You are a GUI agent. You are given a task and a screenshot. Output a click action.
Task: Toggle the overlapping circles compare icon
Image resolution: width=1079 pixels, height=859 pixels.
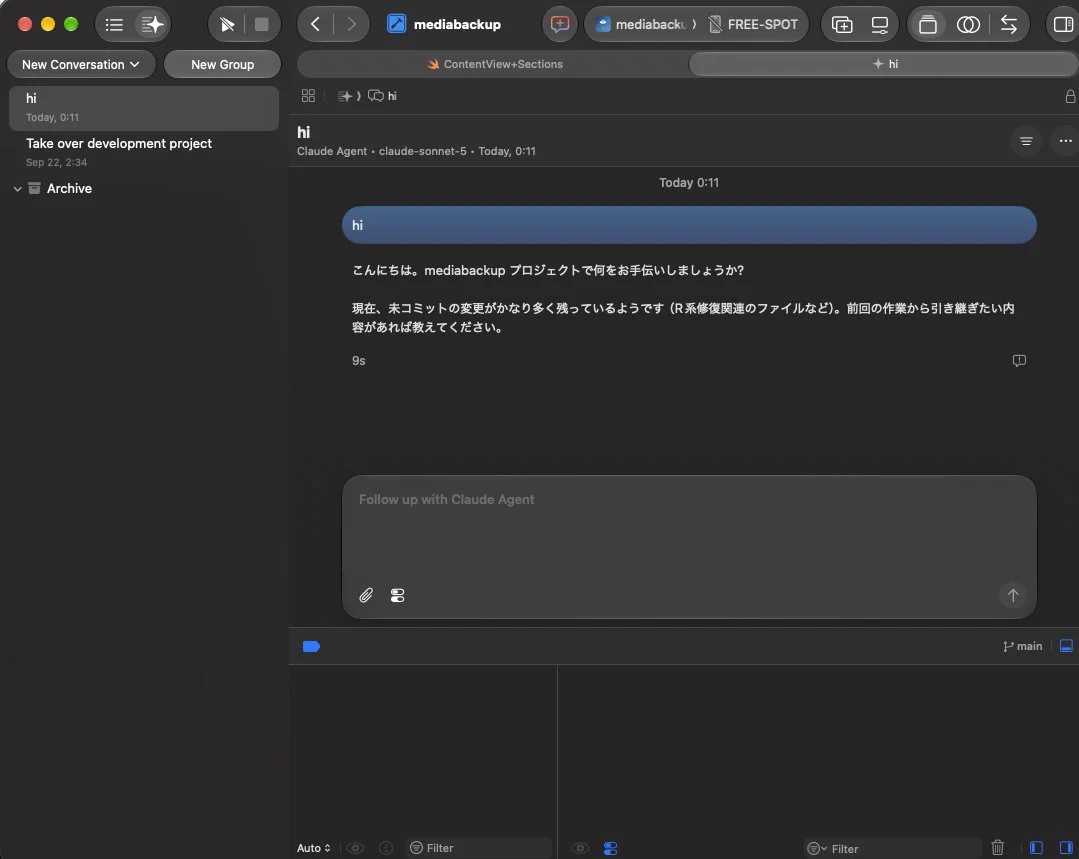click(968, 25)
